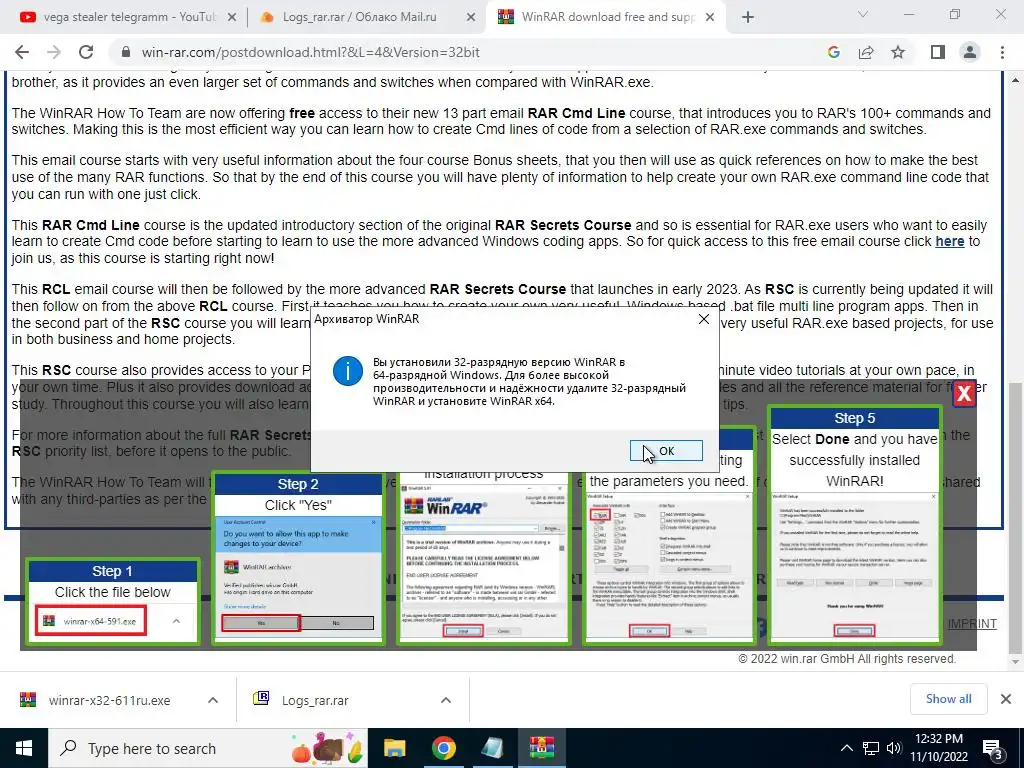The height and width of the screenshot is (768, 1024).
Task: Open downloaded winrar-x32-611ru.exe file
Action: (109, 701)
